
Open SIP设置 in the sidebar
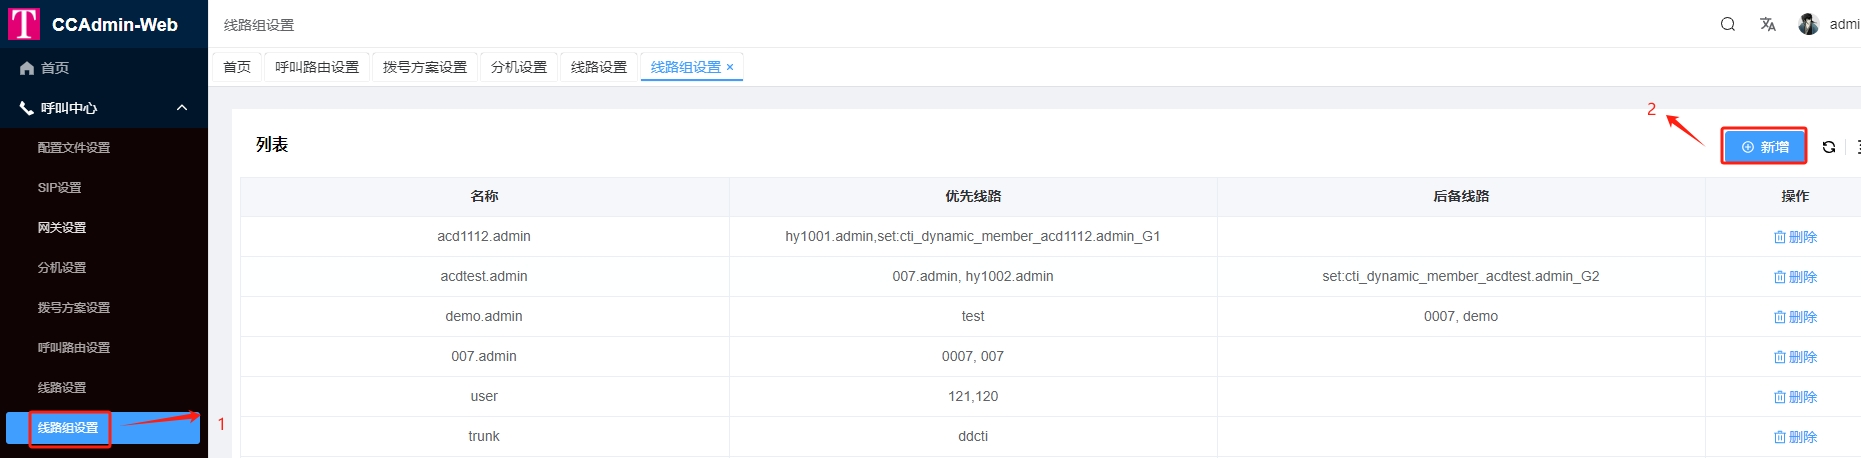(x=59, y=188)
